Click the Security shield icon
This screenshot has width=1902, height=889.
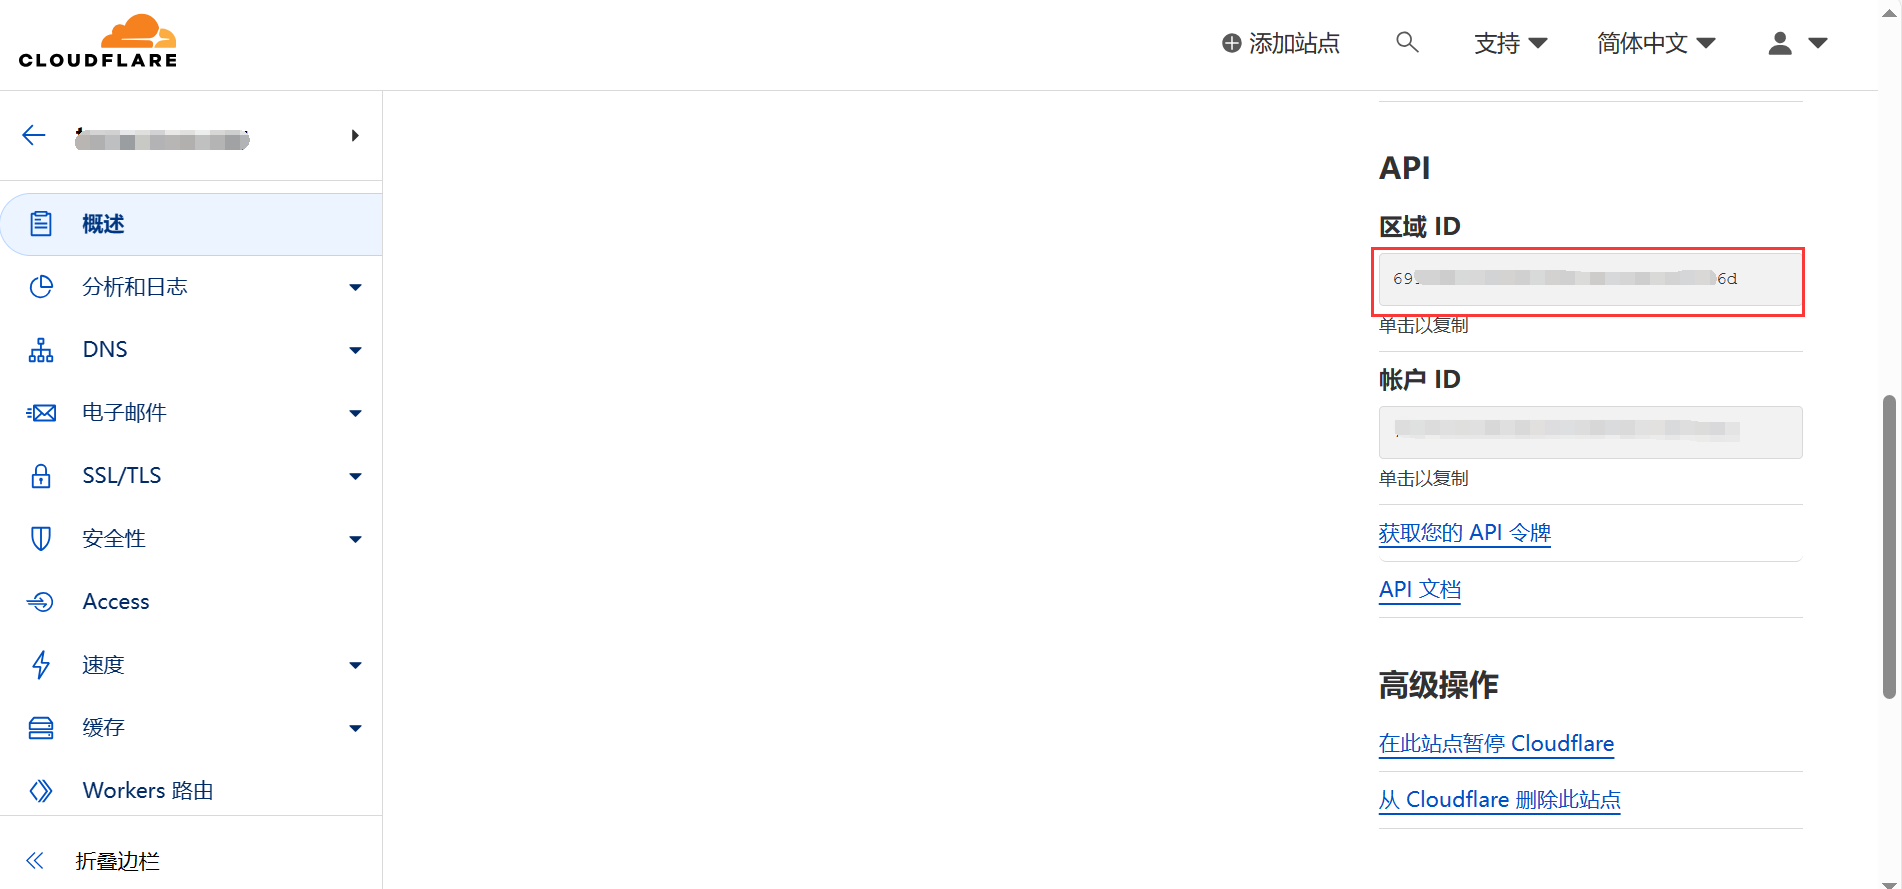click(41, 539)
